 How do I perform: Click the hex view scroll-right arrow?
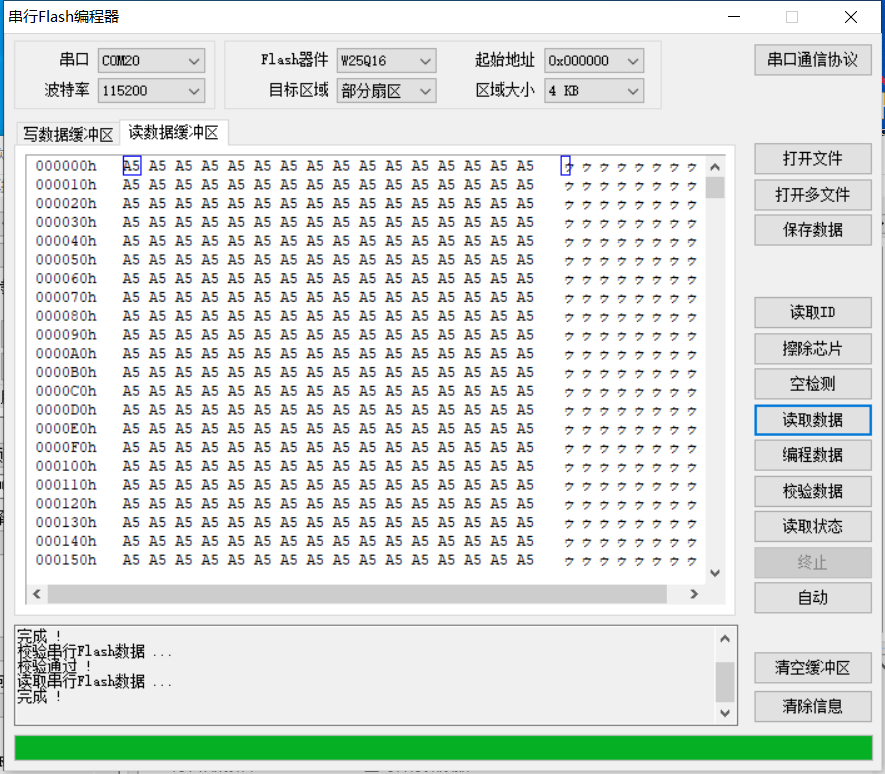pyautogui.click(x=694, y=594)
